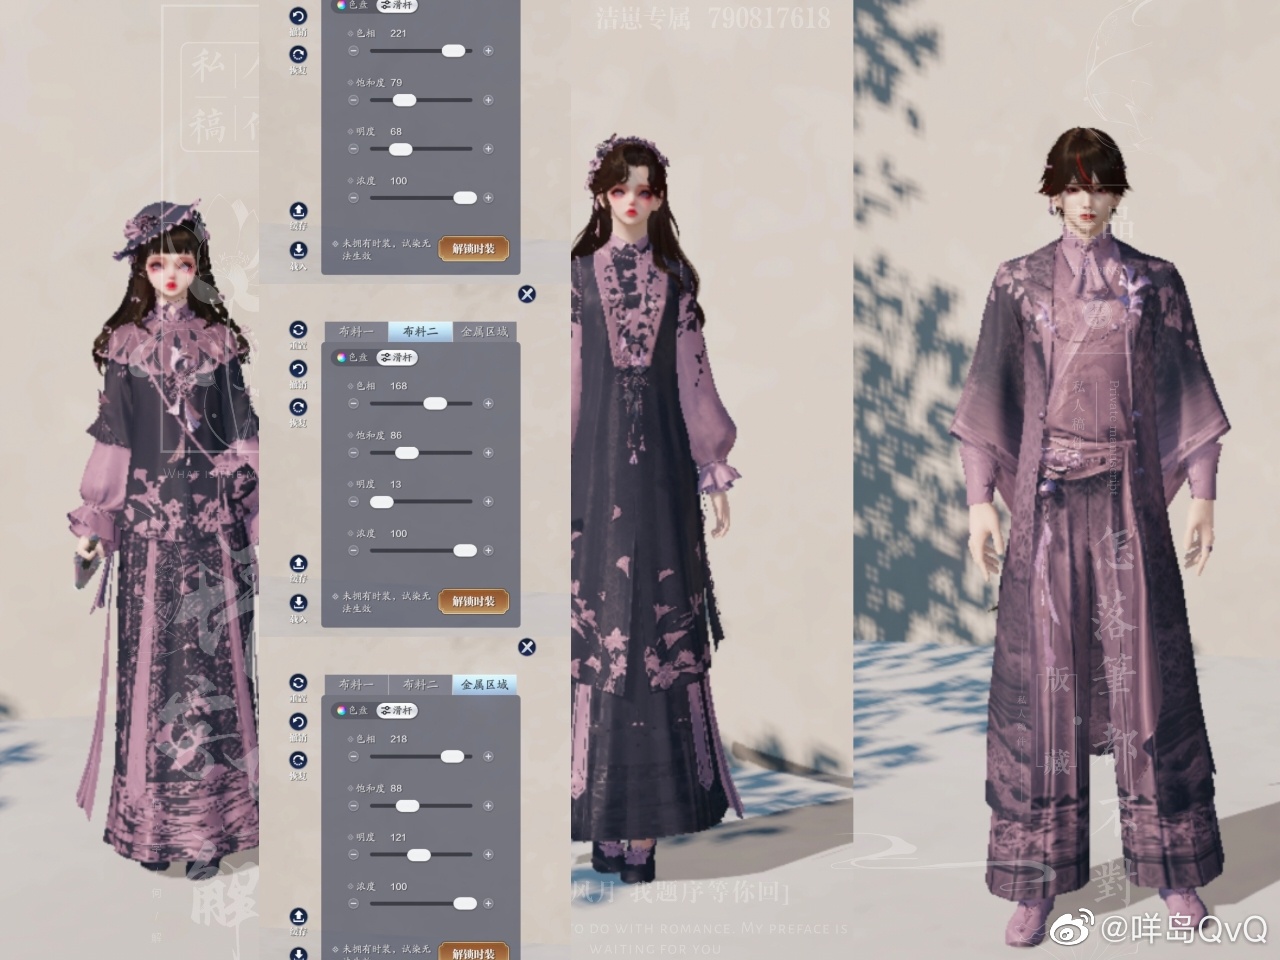Switch to 色盘 mode in hue 218 panel
This screenshot has height=960, width=1280.
click(x=353, y=710)
